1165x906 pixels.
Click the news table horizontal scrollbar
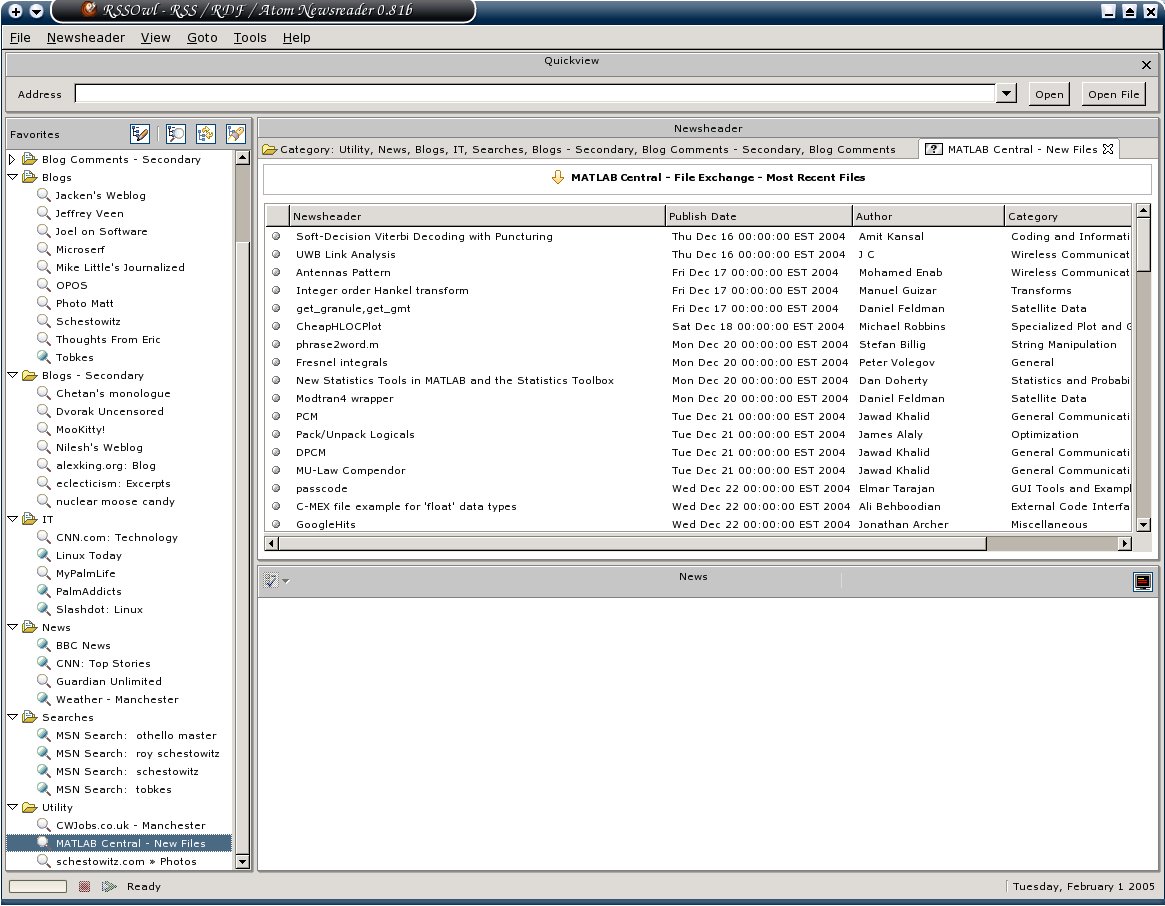click(x=632, y=543)
